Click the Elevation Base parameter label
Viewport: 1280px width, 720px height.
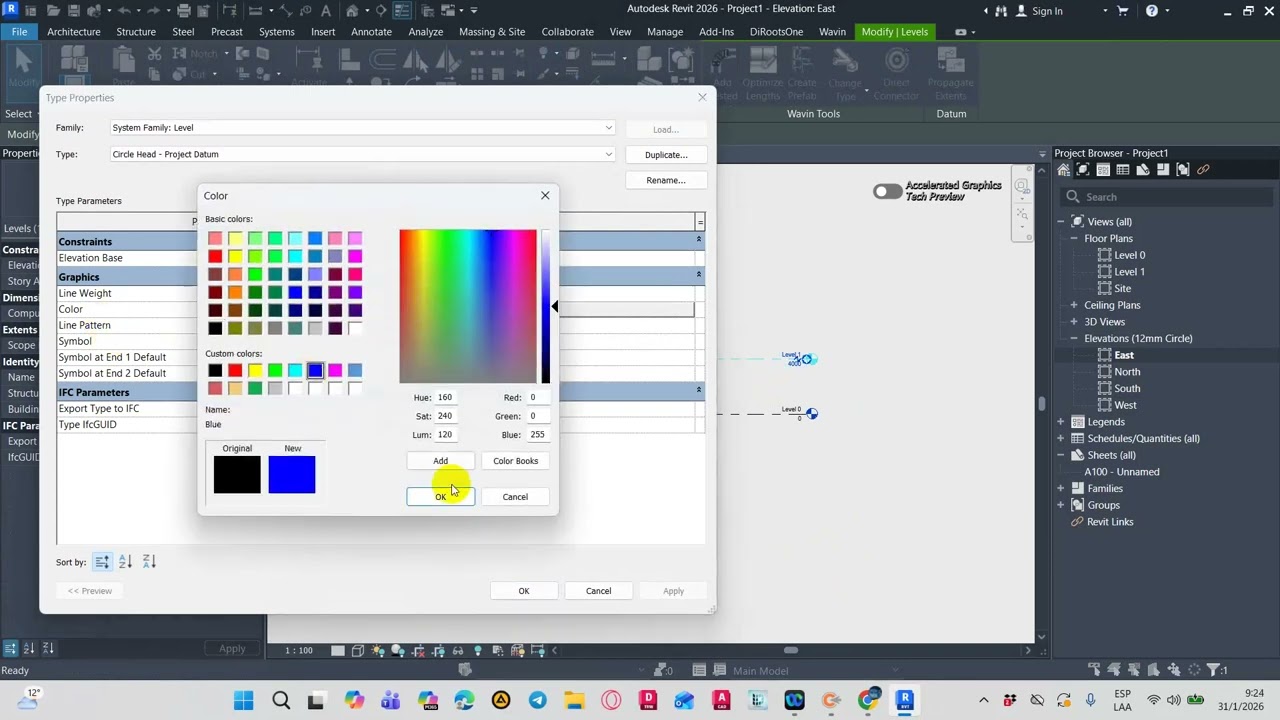click(x=91, y=258)
